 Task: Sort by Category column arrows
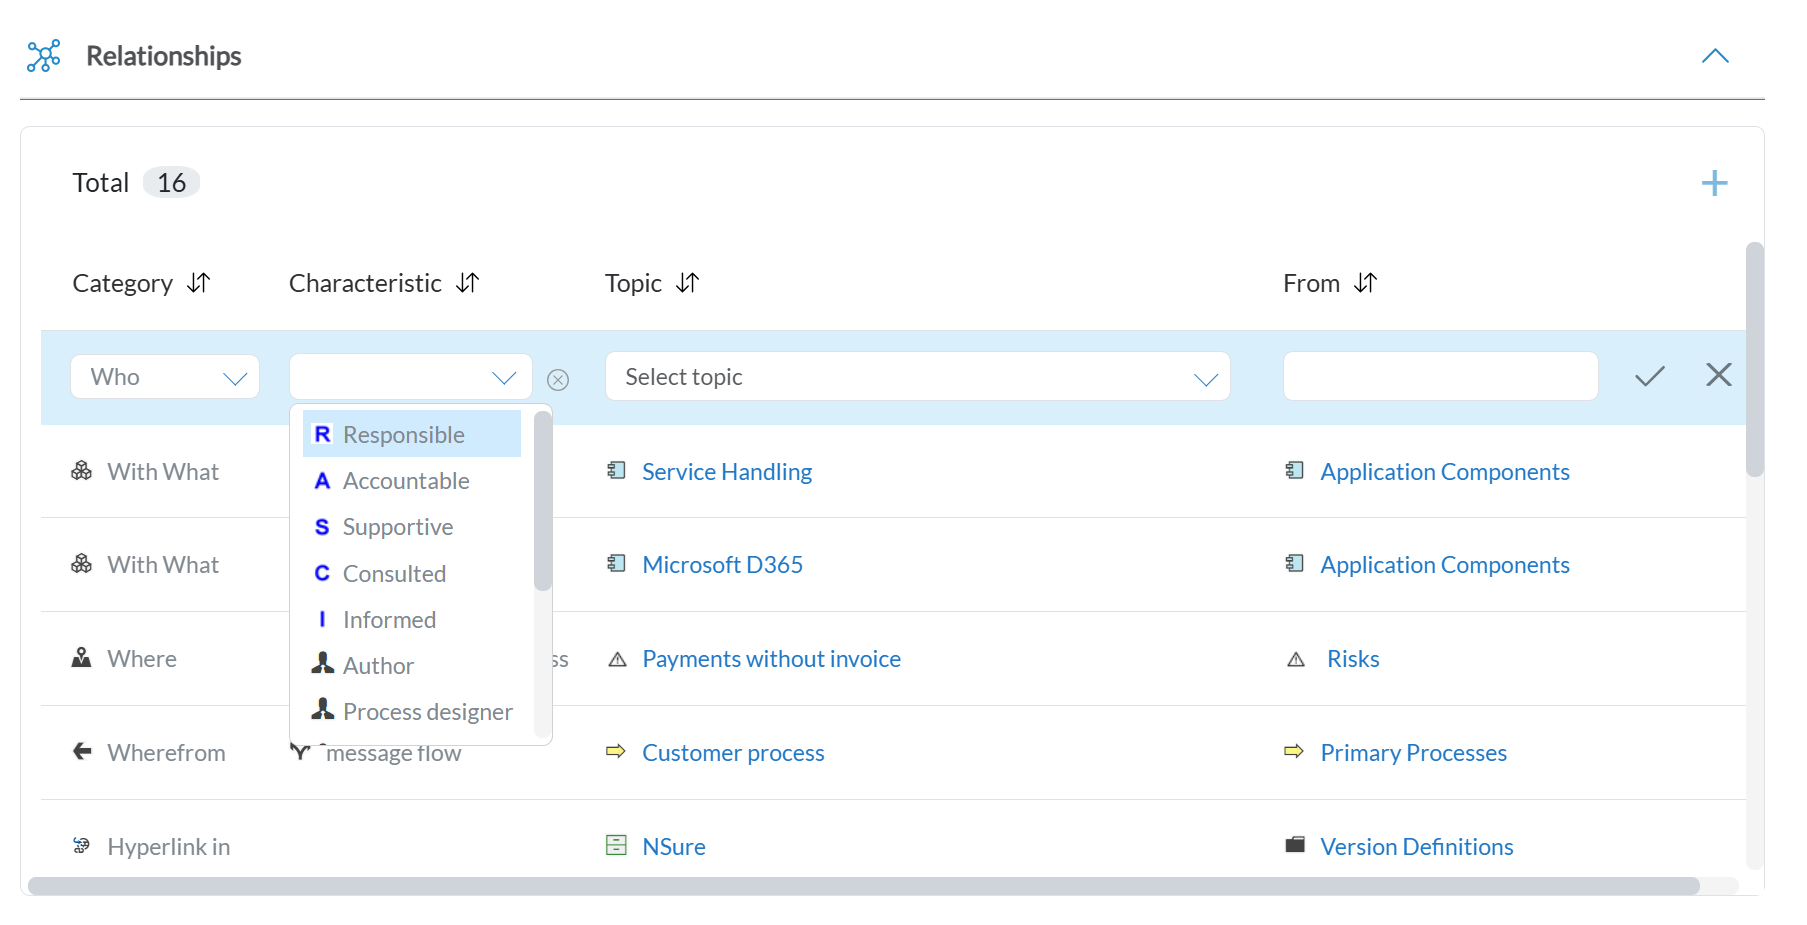click(x=199, y=283)
